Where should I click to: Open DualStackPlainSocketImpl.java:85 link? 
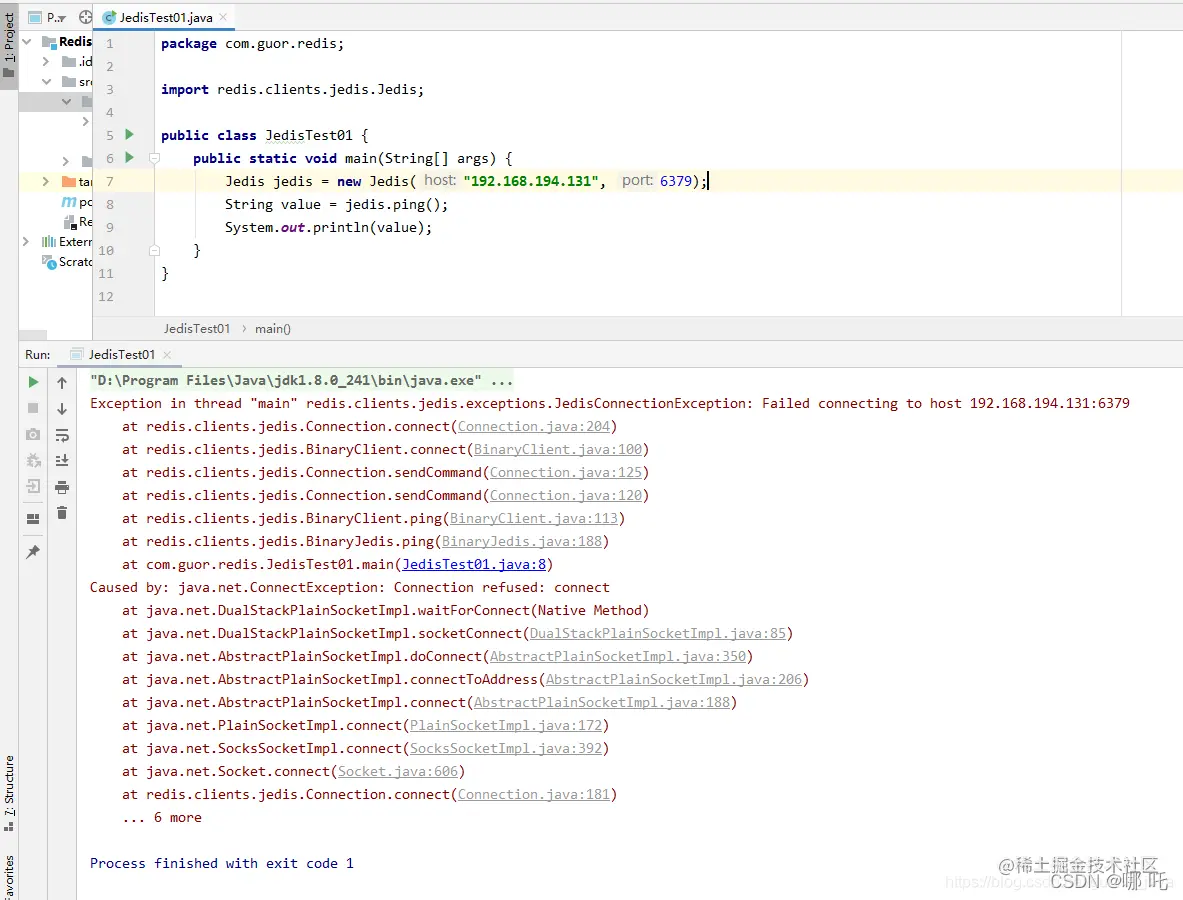657,634
